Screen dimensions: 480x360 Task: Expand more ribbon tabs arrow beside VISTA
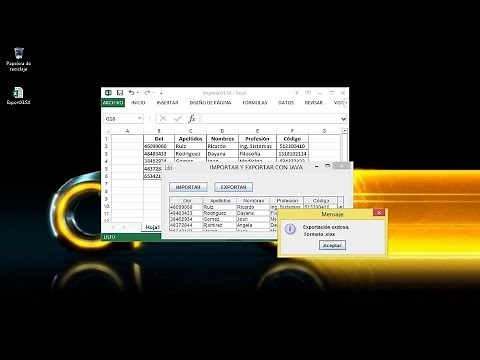(346, 102)
